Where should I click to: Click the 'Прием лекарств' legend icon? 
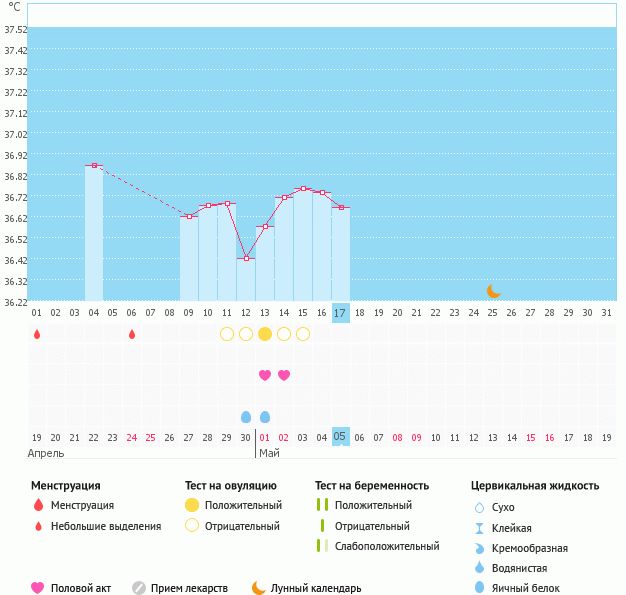[139, 588]
